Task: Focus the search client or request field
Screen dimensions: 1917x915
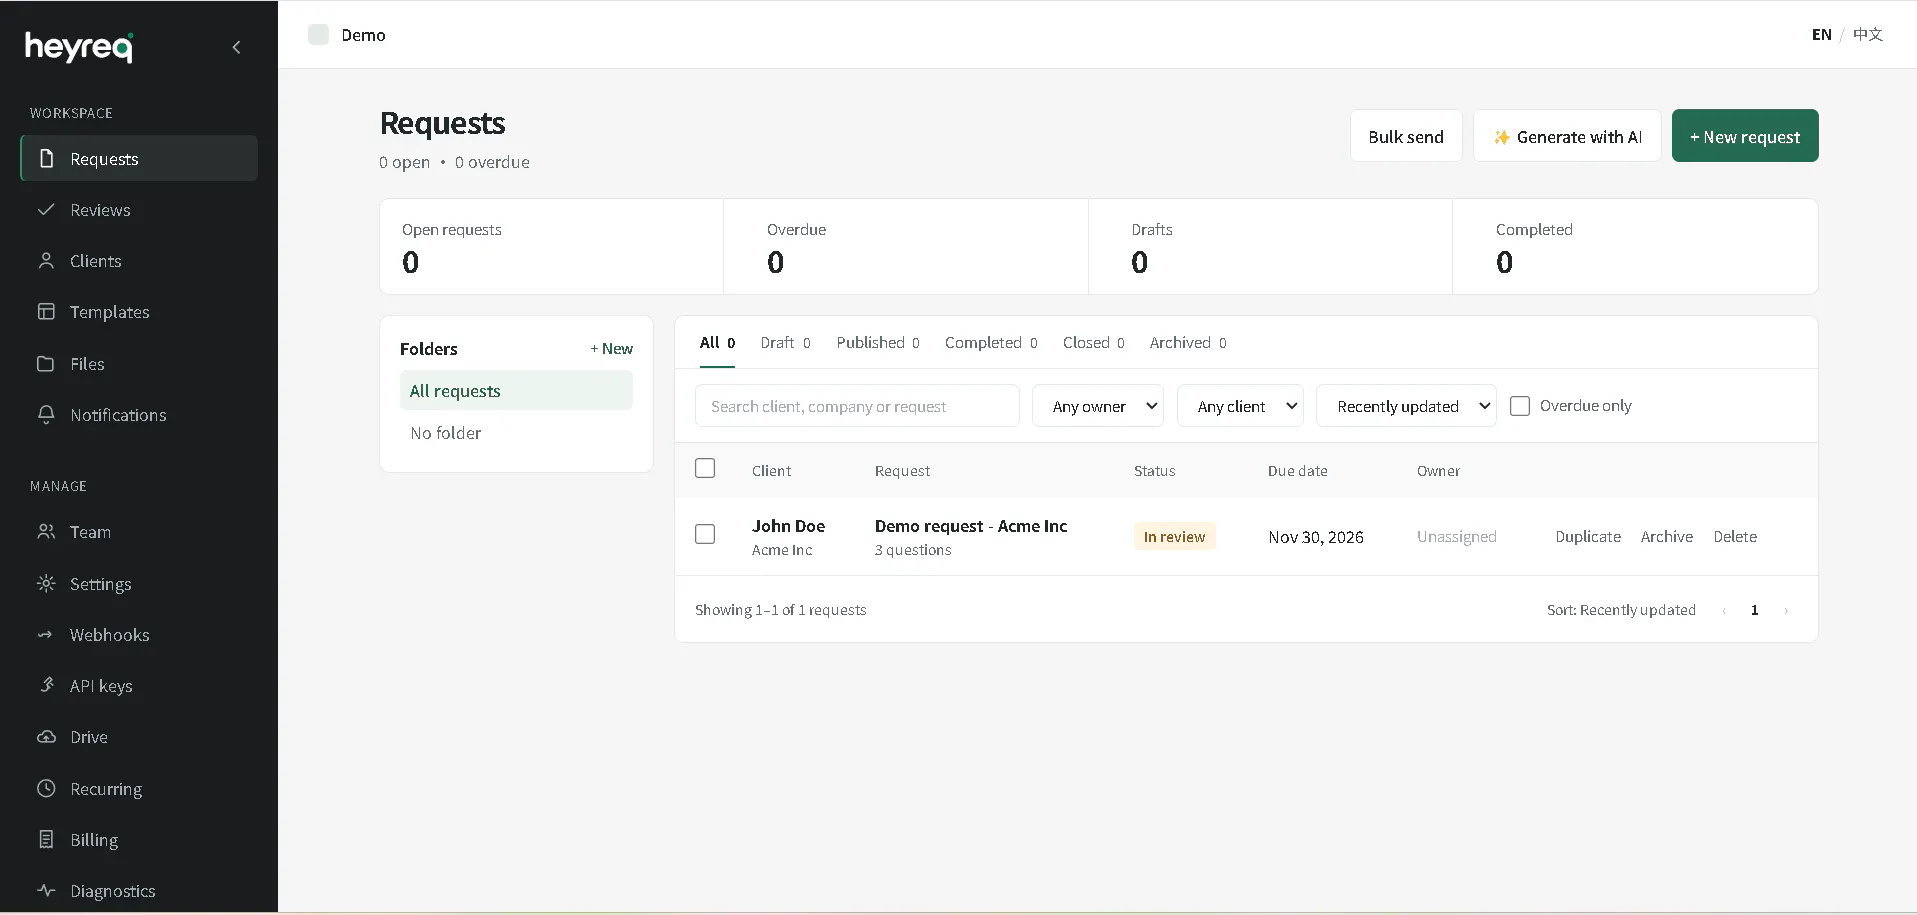Action: click(x=857, y=406)
